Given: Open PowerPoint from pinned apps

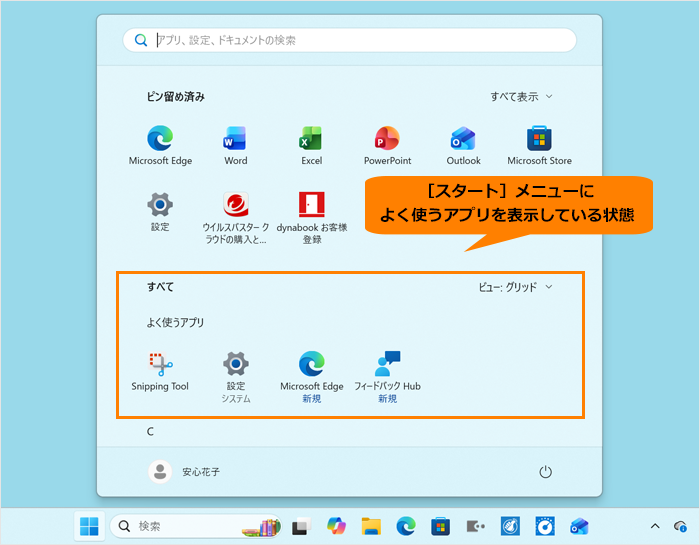Looking at the screenshot, I should [387, 146].
